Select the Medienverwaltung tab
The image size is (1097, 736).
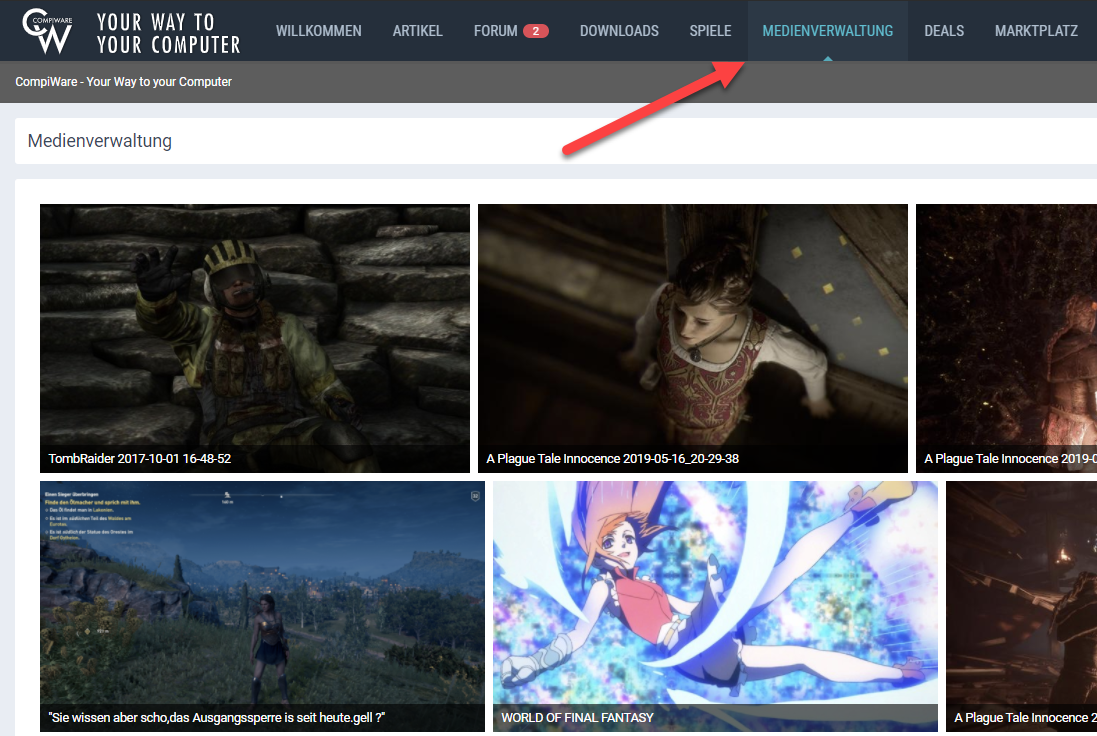click(x=828, y=31)
